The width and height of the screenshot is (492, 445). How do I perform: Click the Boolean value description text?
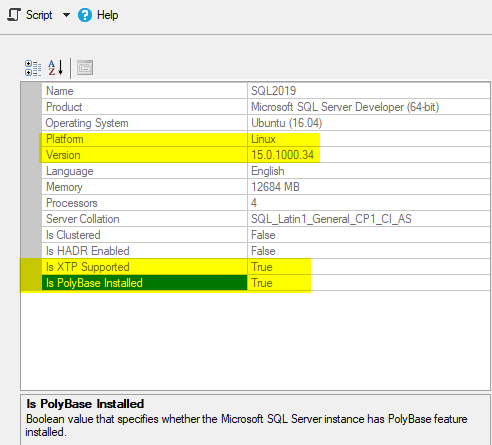click(247, 425)
